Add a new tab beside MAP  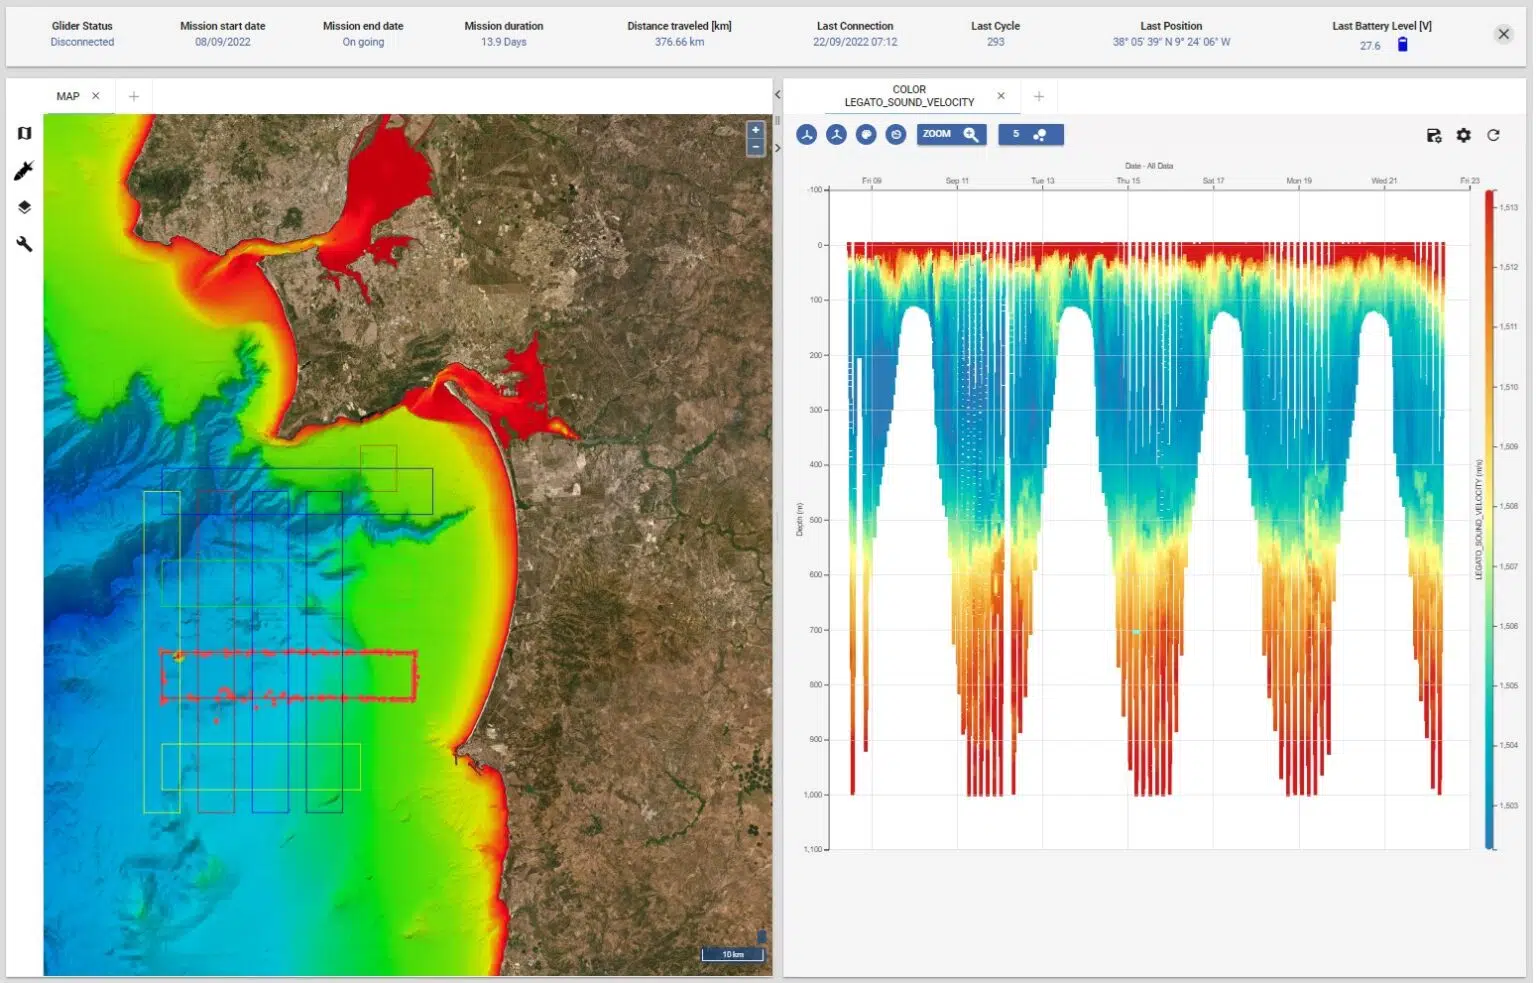pyautogui.click(x=134, y=97)
